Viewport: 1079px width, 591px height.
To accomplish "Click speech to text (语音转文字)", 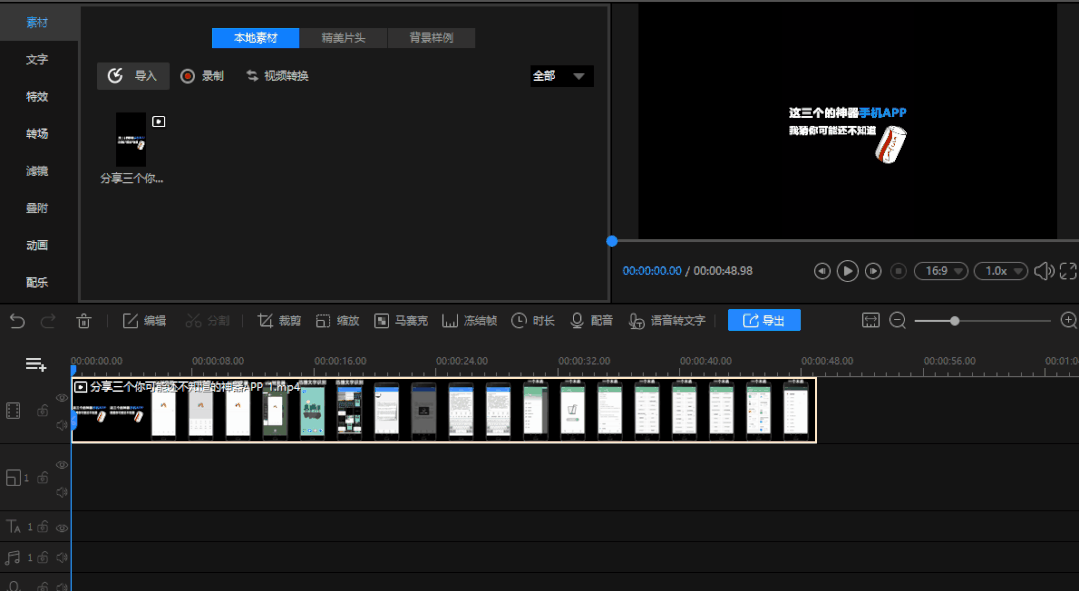I will pos(666,321).
